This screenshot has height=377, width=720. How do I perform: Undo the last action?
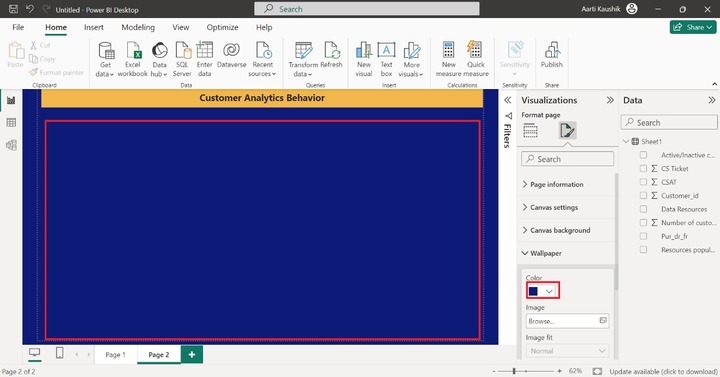click(30, 9)
